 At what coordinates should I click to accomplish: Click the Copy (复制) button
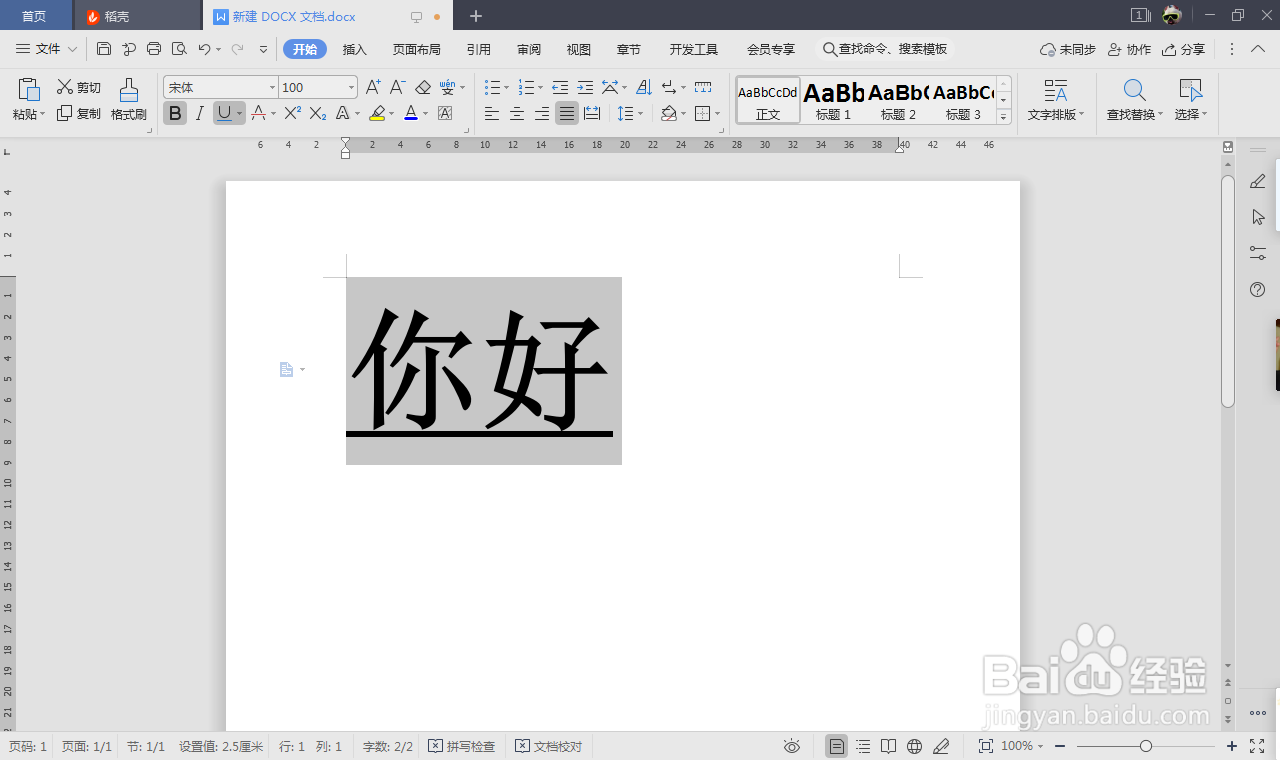pyautogui.click(x=79, y=113)
